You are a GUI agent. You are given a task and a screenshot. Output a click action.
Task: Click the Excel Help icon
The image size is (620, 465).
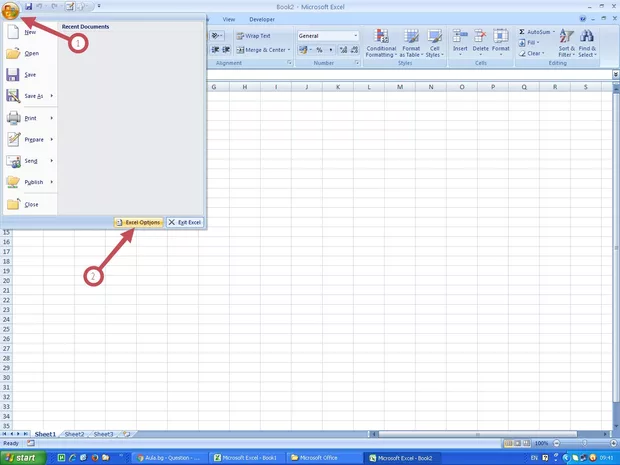pos(583,19)
